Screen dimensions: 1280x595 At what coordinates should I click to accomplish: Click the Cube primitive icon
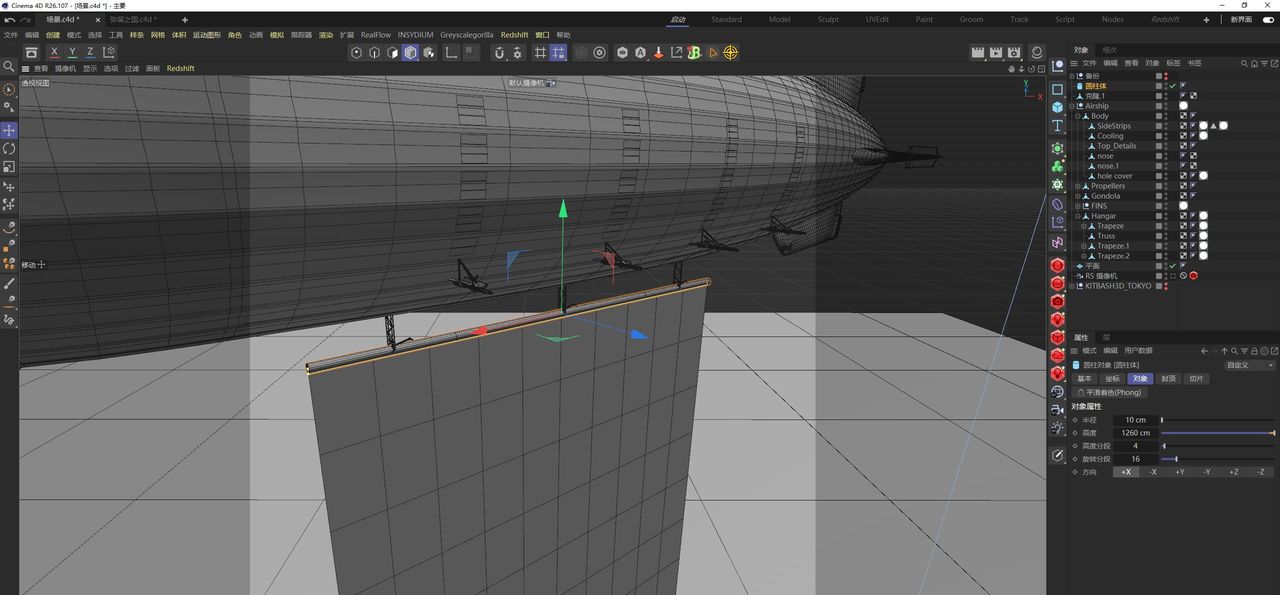(x=1057, y=107)
